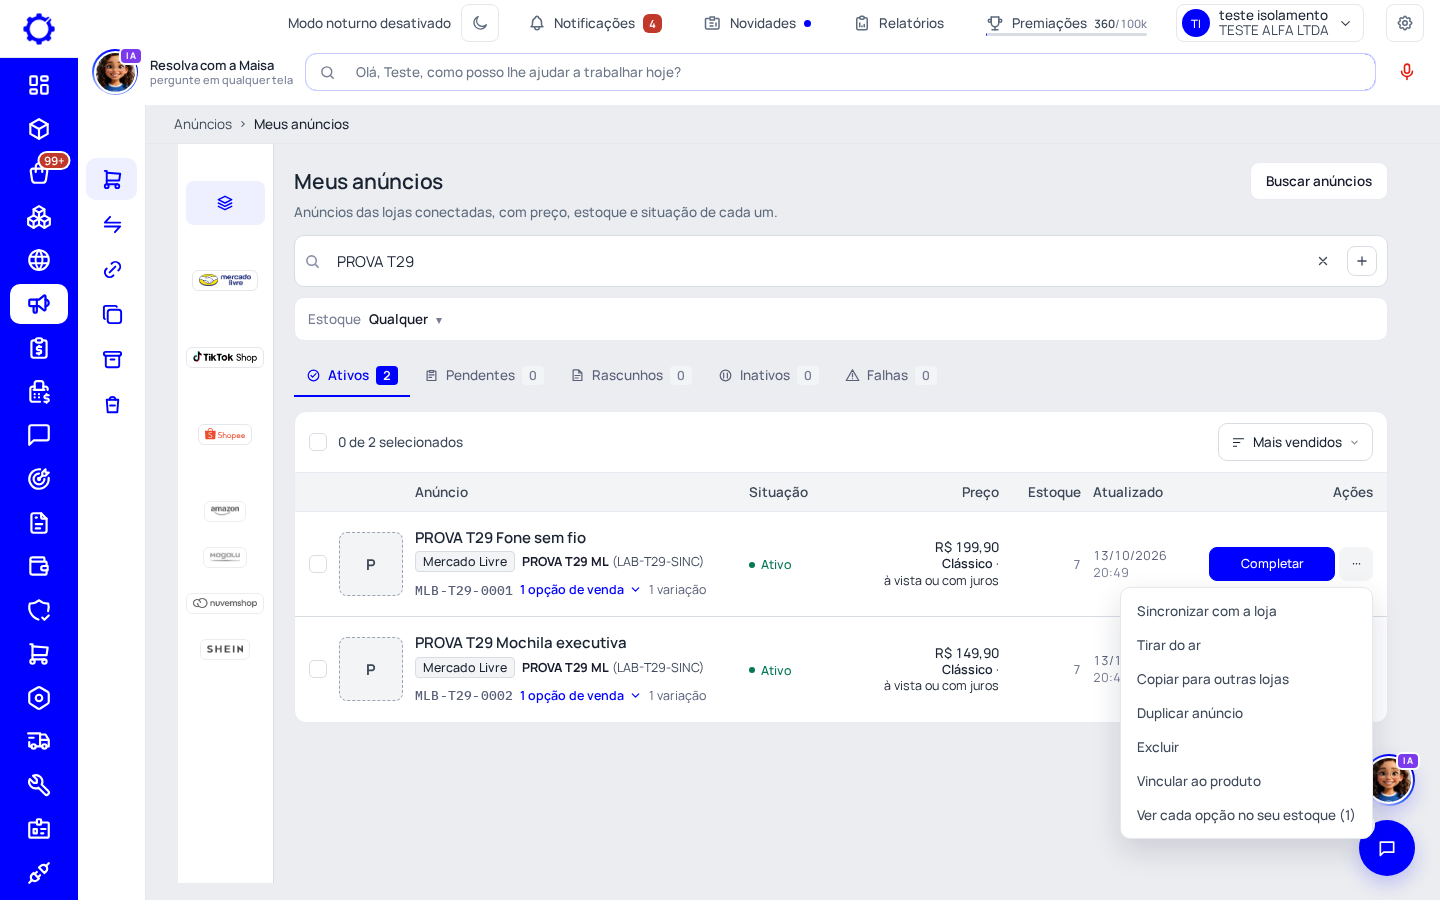Open products cube icon in sidebar
This screenshot has width=1440, height=900.
point(39,129)
